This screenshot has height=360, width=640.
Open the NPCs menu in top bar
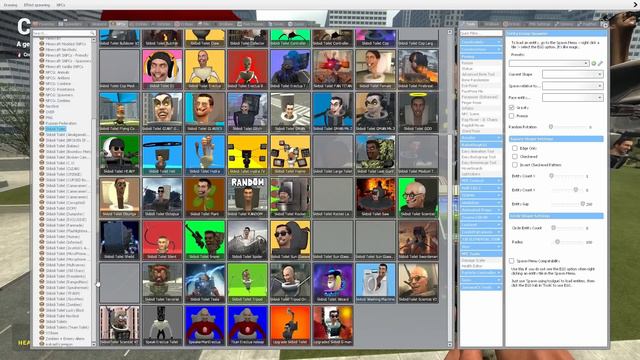pyautogui.click(x=61, y=5)
